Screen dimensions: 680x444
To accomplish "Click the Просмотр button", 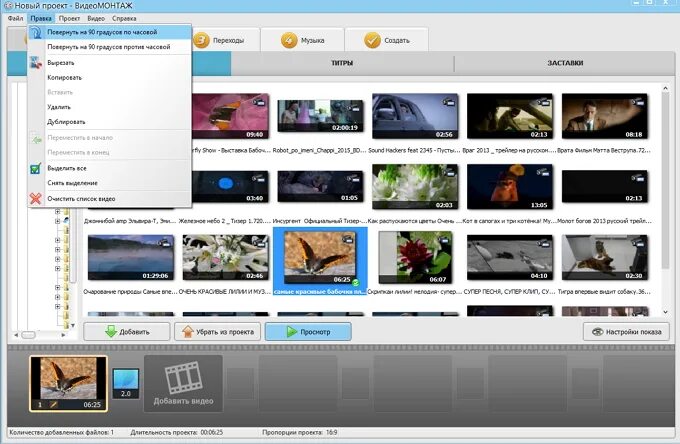I will point(308,332).
